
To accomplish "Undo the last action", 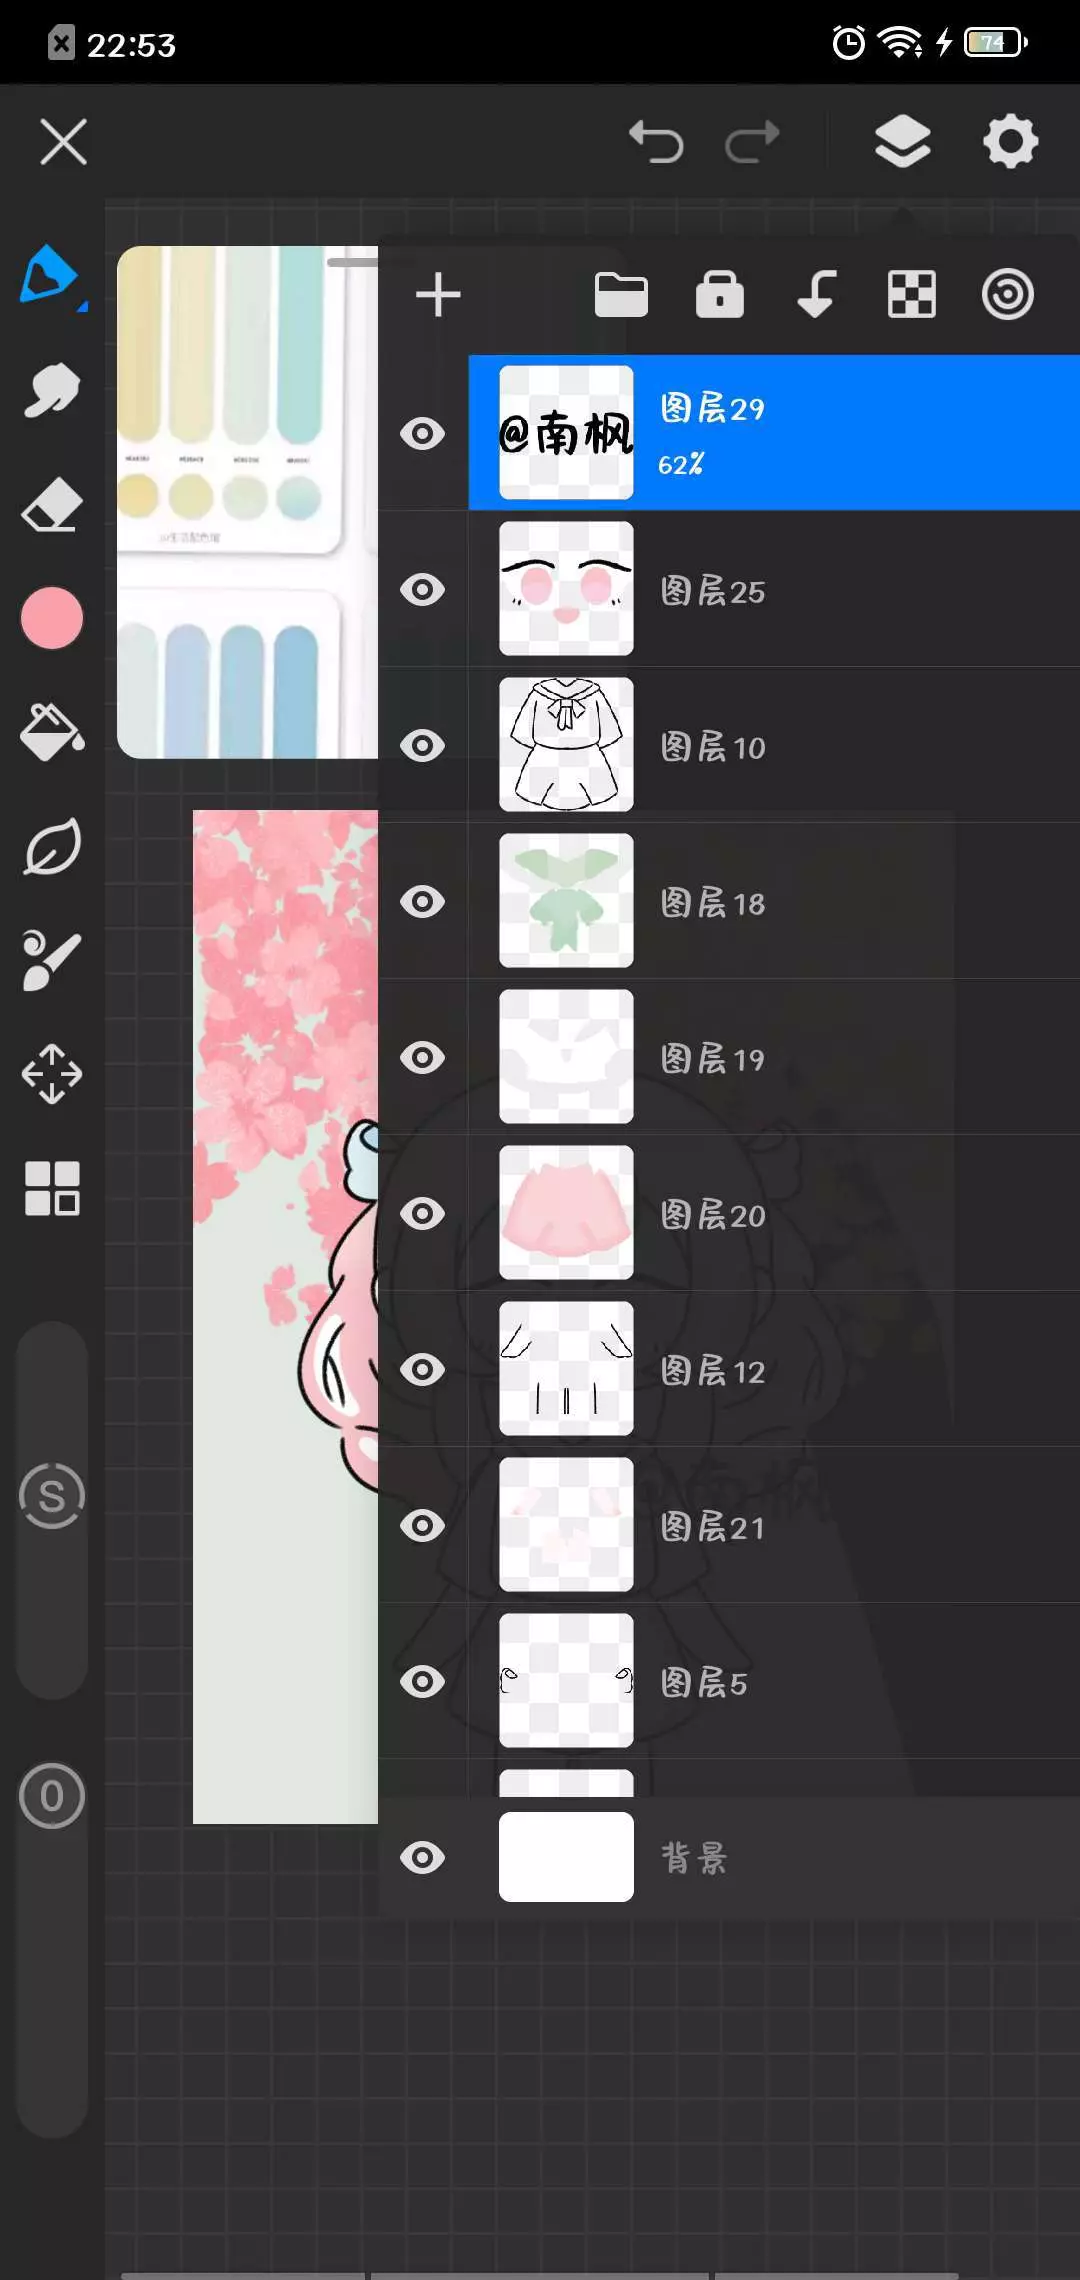I will [x=656, y=141].
